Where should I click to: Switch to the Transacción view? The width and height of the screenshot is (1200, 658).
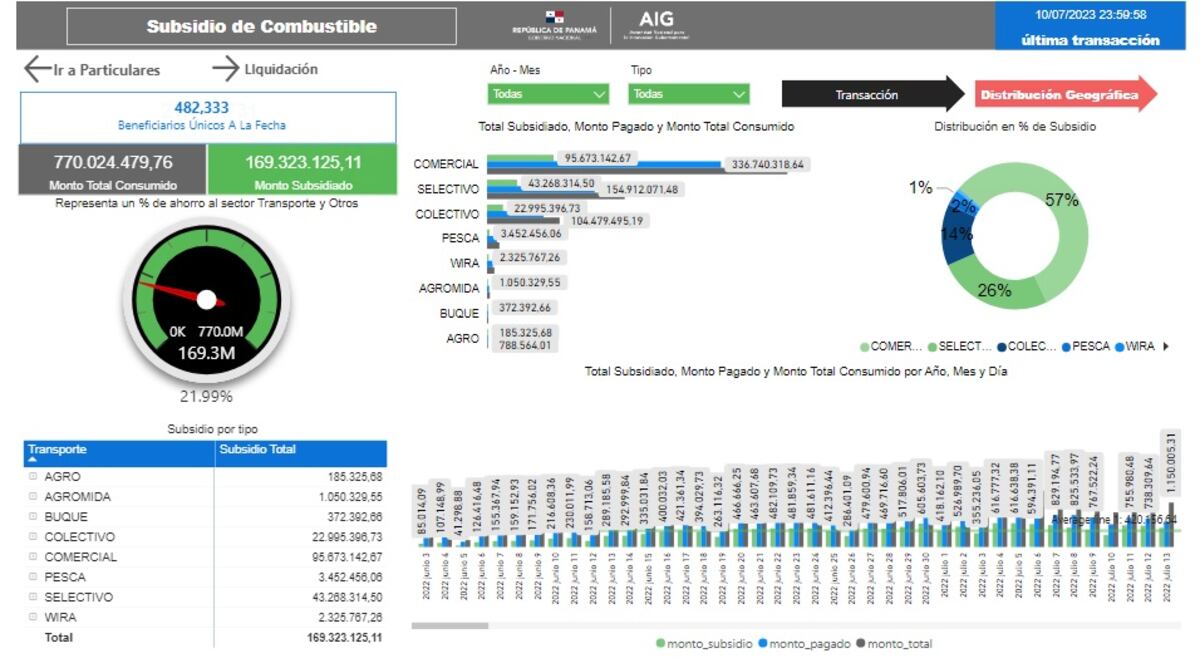pyautogui.click(x=867, y=95)
